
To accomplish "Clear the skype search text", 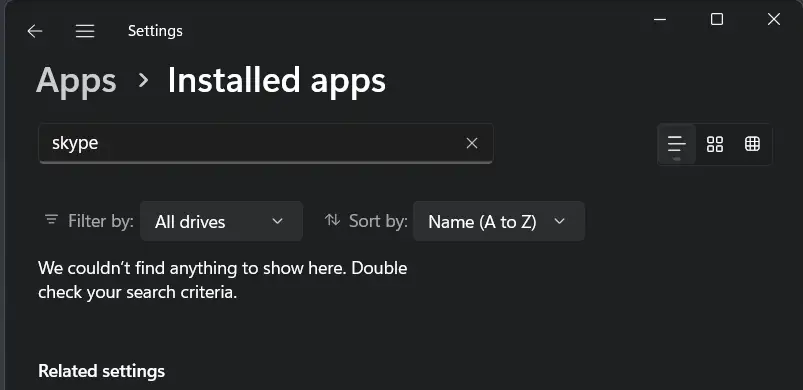I will tap(472, 143).
